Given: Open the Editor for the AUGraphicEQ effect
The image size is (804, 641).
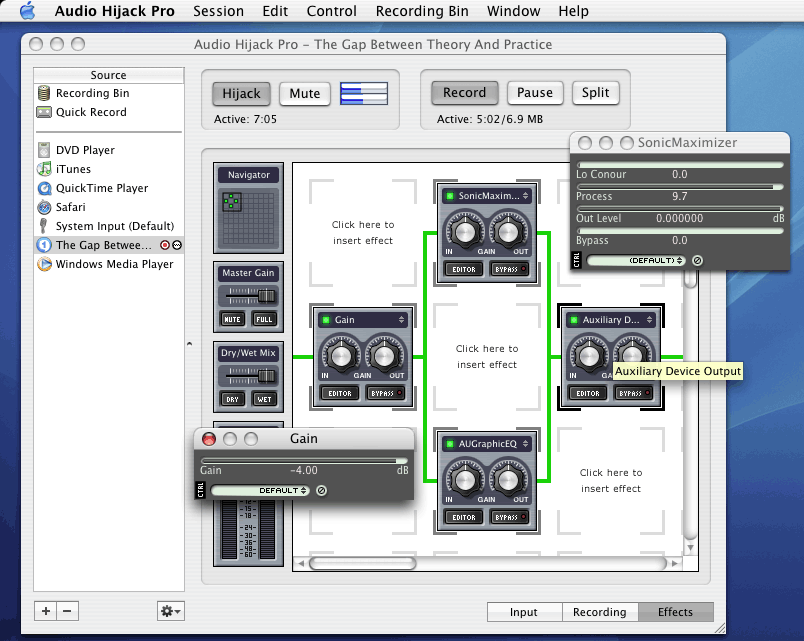Looking at the screenshot, I should pyautogui.click(x=464, y=517).
